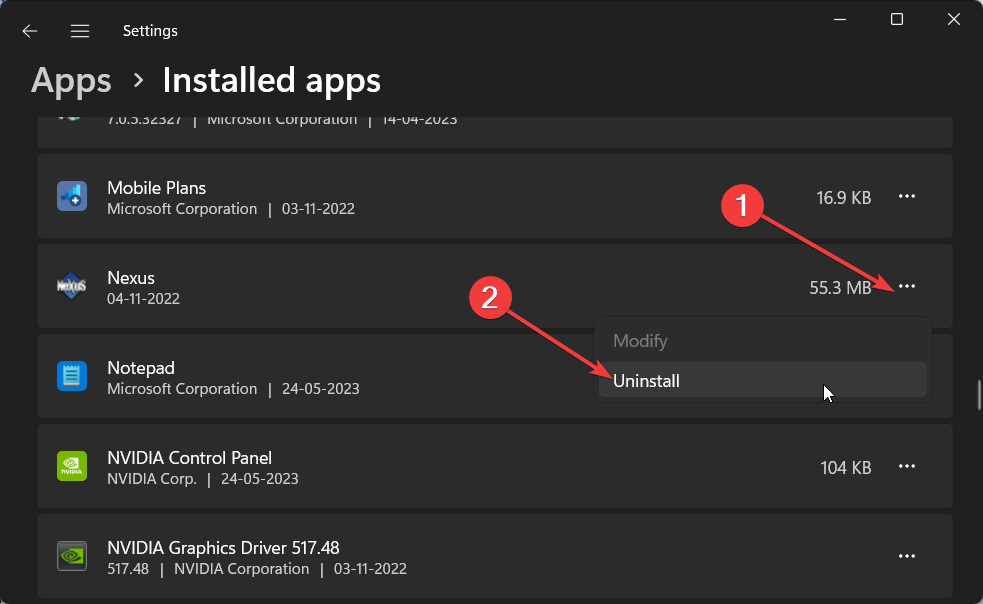Click the Installed apps breadcrumb heading
983x604 pixels.
point(271,81)
